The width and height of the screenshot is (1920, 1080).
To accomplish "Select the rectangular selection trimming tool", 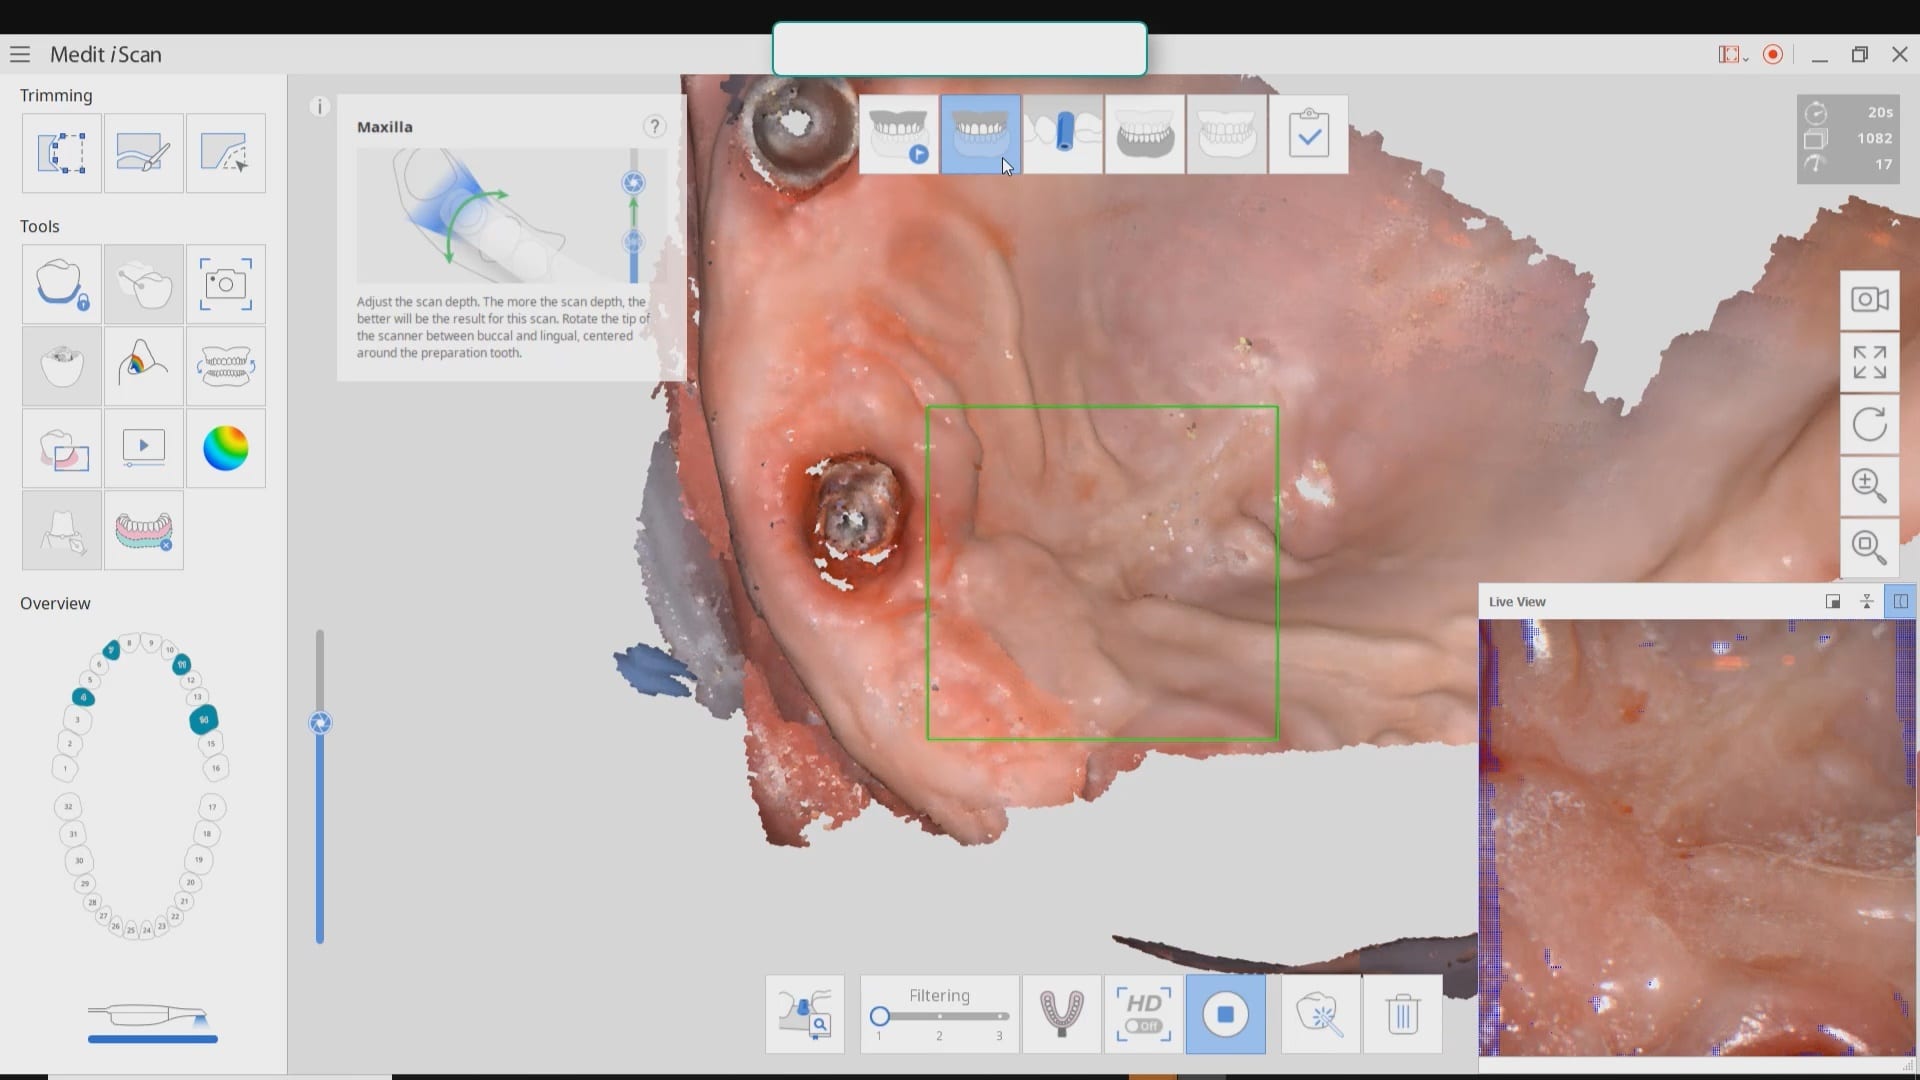I will [61, 153].
